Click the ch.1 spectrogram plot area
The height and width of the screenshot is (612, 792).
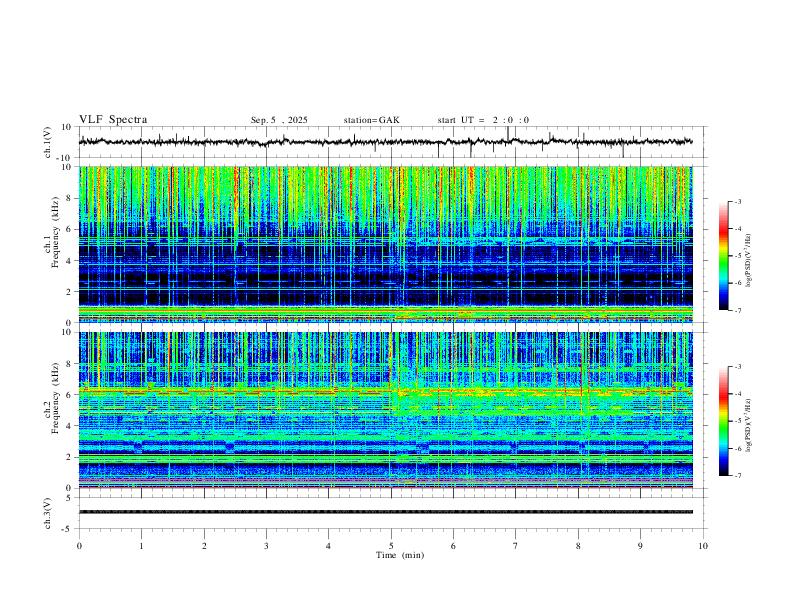pos(385,244)
